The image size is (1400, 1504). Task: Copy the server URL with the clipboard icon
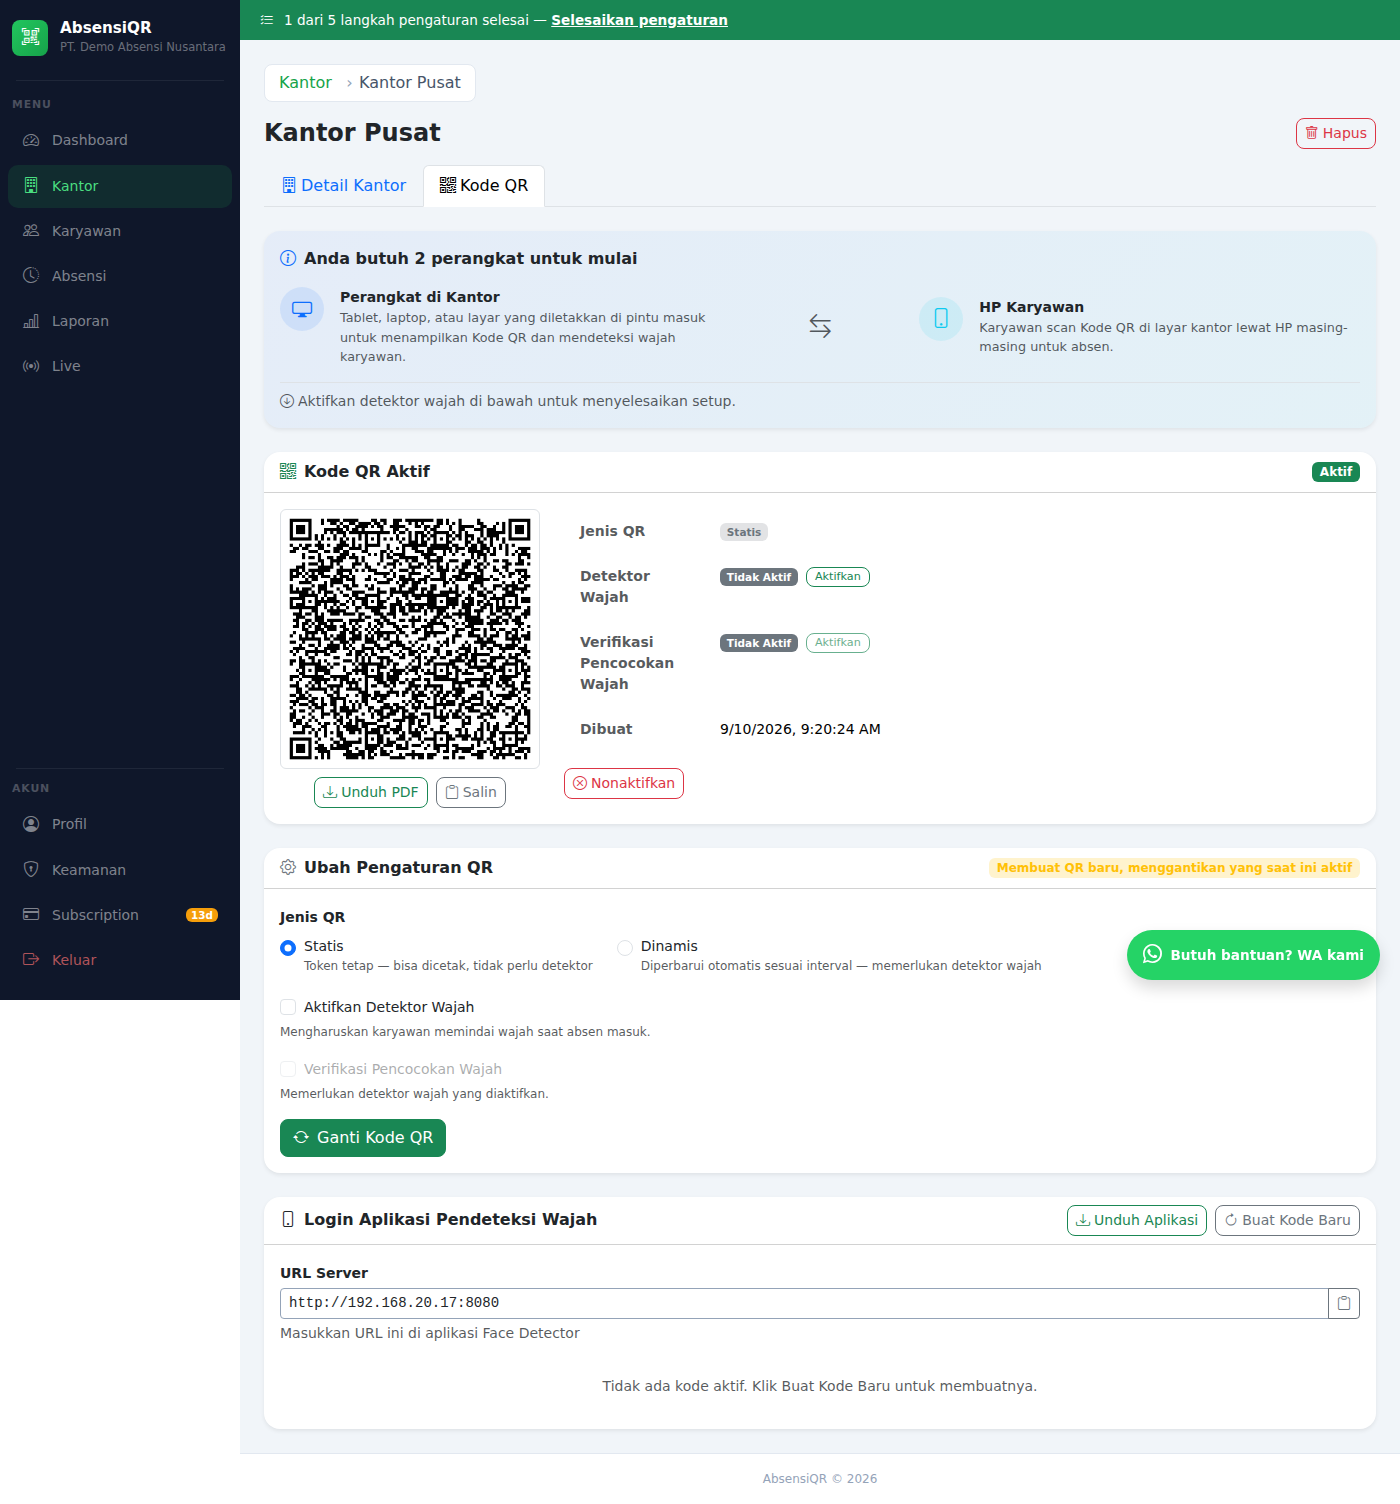point(1344,1303)
